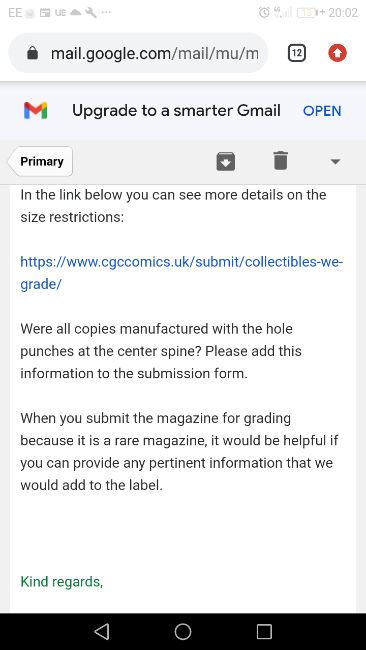The height and width of the screenshot is (650, 366).
Task: Tap the alarm clock status icon
Action: pyautogui.click(x=264, y=12)
